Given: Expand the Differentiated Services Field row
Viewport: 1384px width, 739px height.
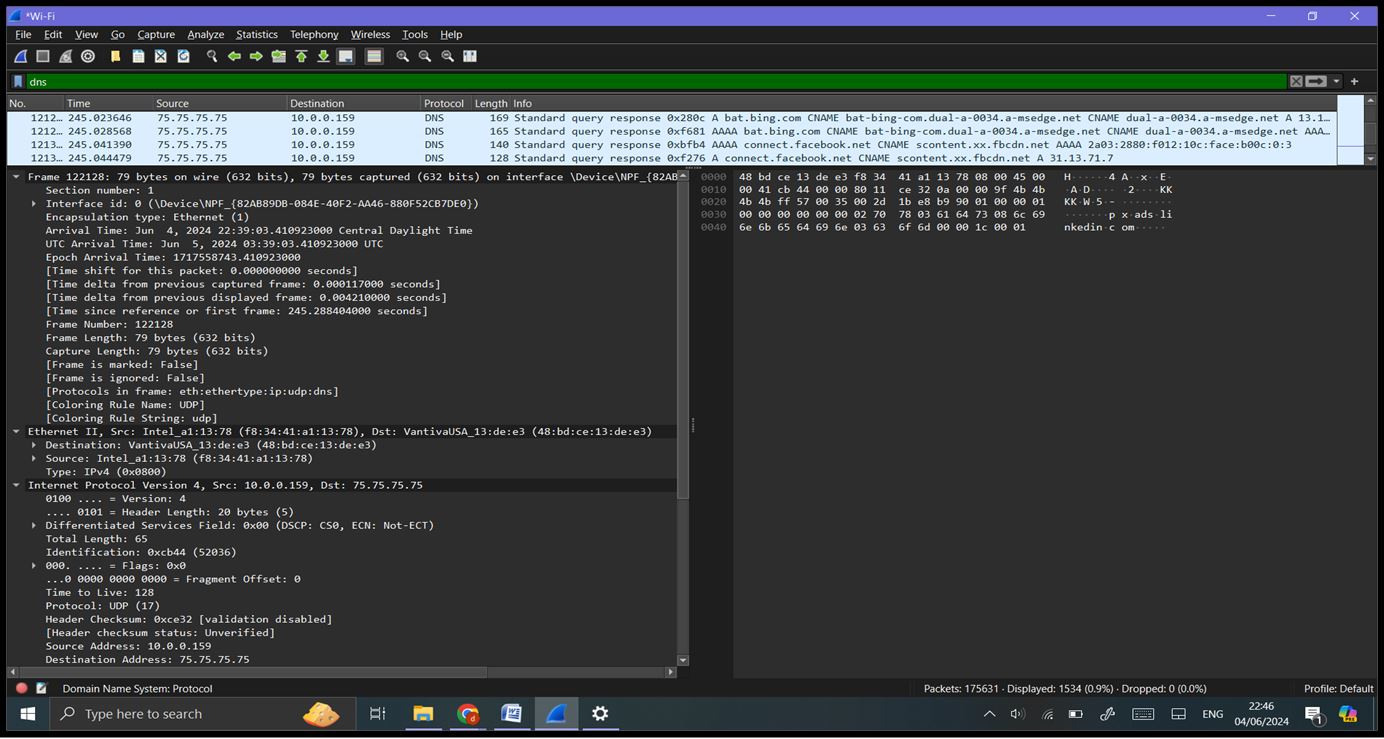Looking at the screenshot, I should [x=34, y=525].
